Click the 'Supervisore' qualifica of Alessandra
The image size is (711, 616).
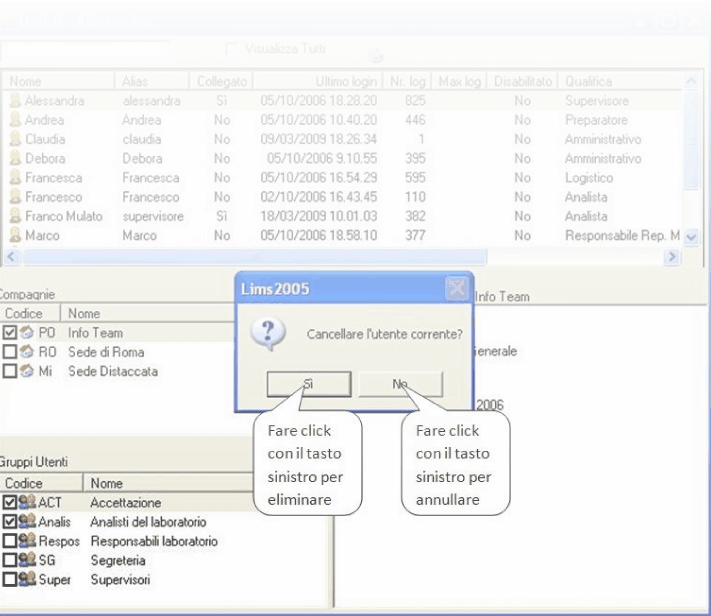[x=597, y=101]
